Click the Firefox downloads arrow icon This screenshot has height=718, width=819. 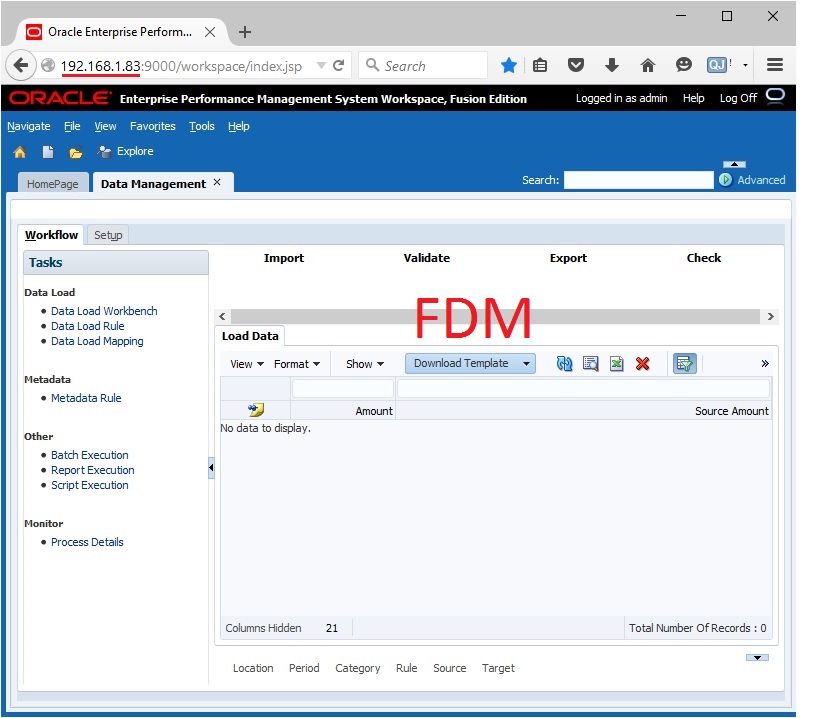click(611, 65)
